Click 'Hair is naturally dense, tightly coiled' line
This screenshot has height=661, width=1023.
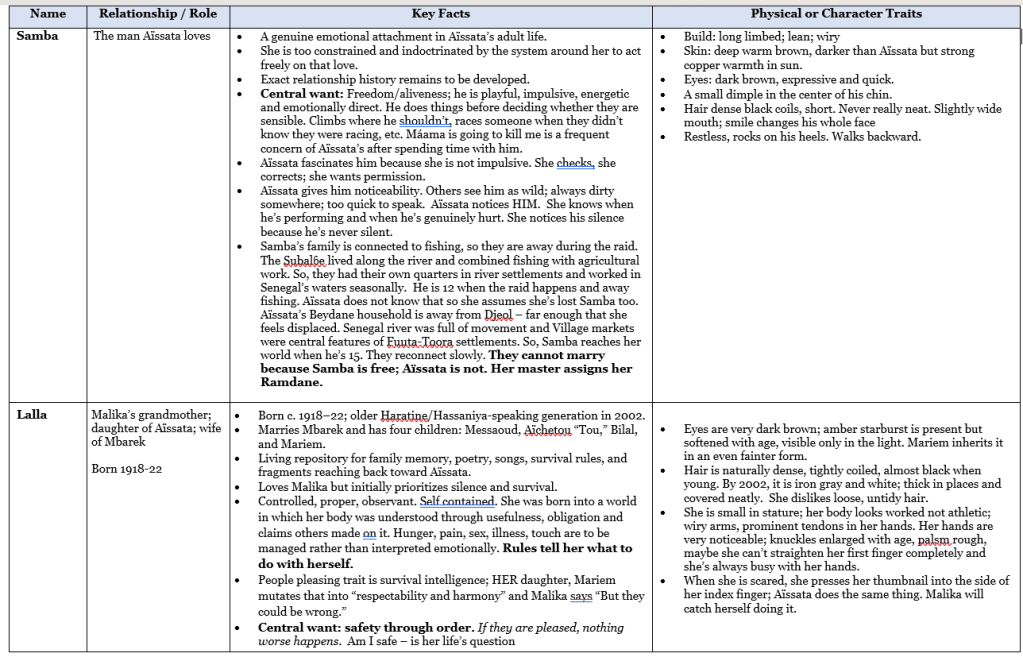tap(832, 470)
